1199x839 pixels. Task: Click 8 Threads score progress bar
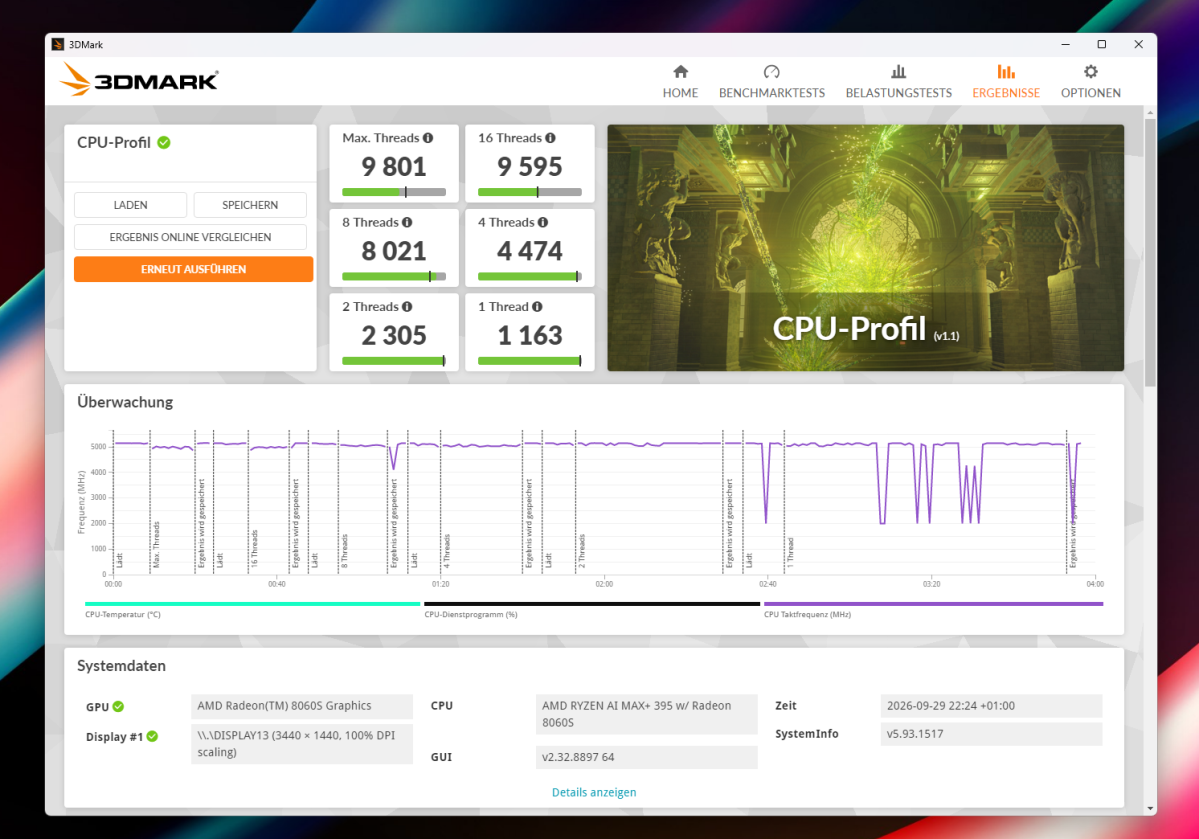[x=394, y=276]
